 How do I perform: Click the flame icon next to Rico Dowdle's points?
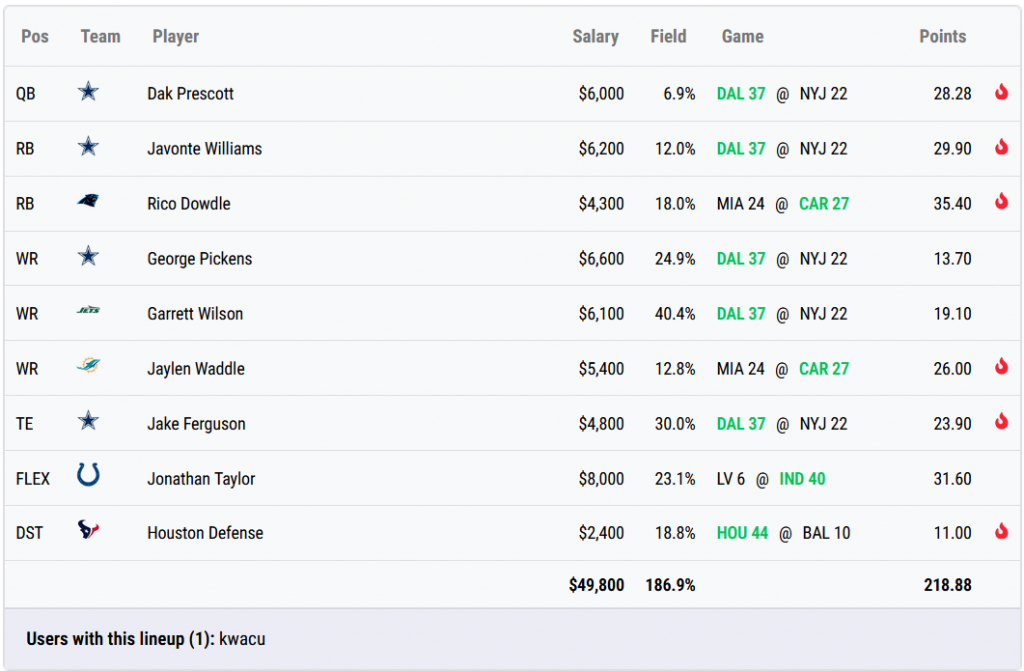tap(1001, 202)
